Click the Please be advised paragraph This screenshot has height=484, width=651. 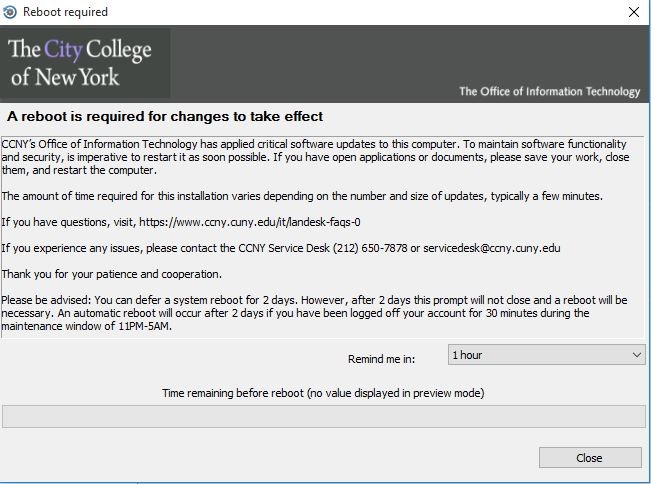coord(314,313)
